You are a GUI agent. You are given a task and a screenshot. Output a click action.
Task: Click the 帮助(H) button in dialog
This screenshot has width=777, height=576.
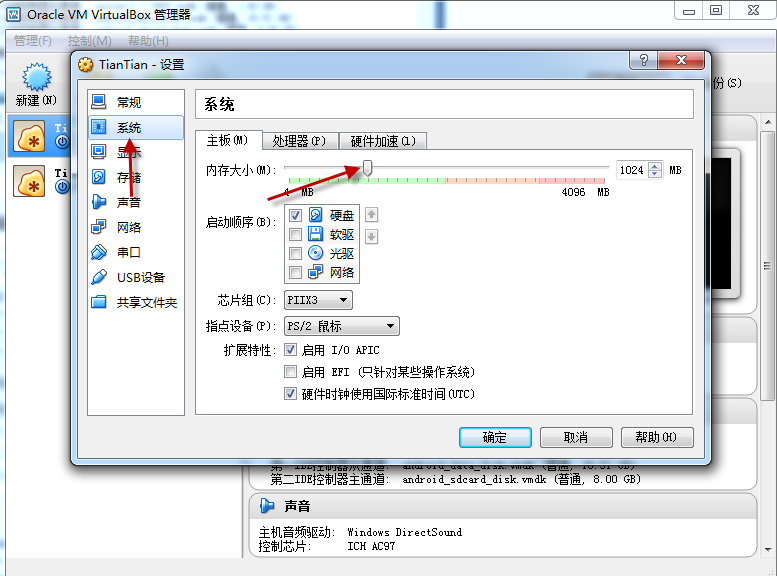click(x=657, y=437)
